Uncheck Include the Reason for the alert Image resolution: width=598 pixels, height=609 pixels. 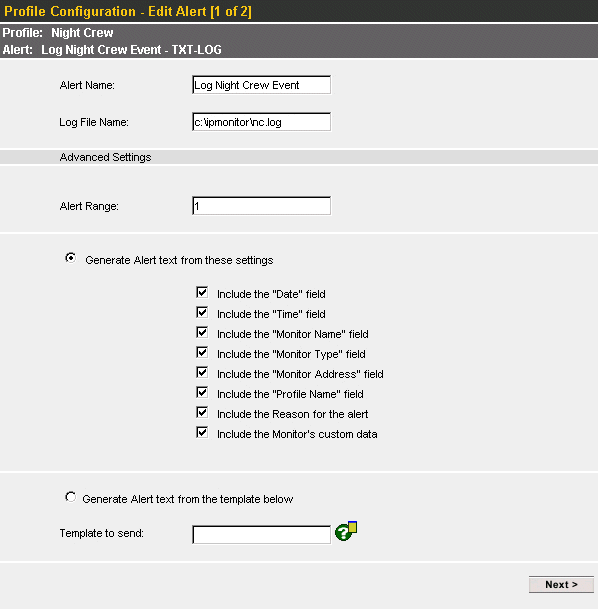[202, 412]
